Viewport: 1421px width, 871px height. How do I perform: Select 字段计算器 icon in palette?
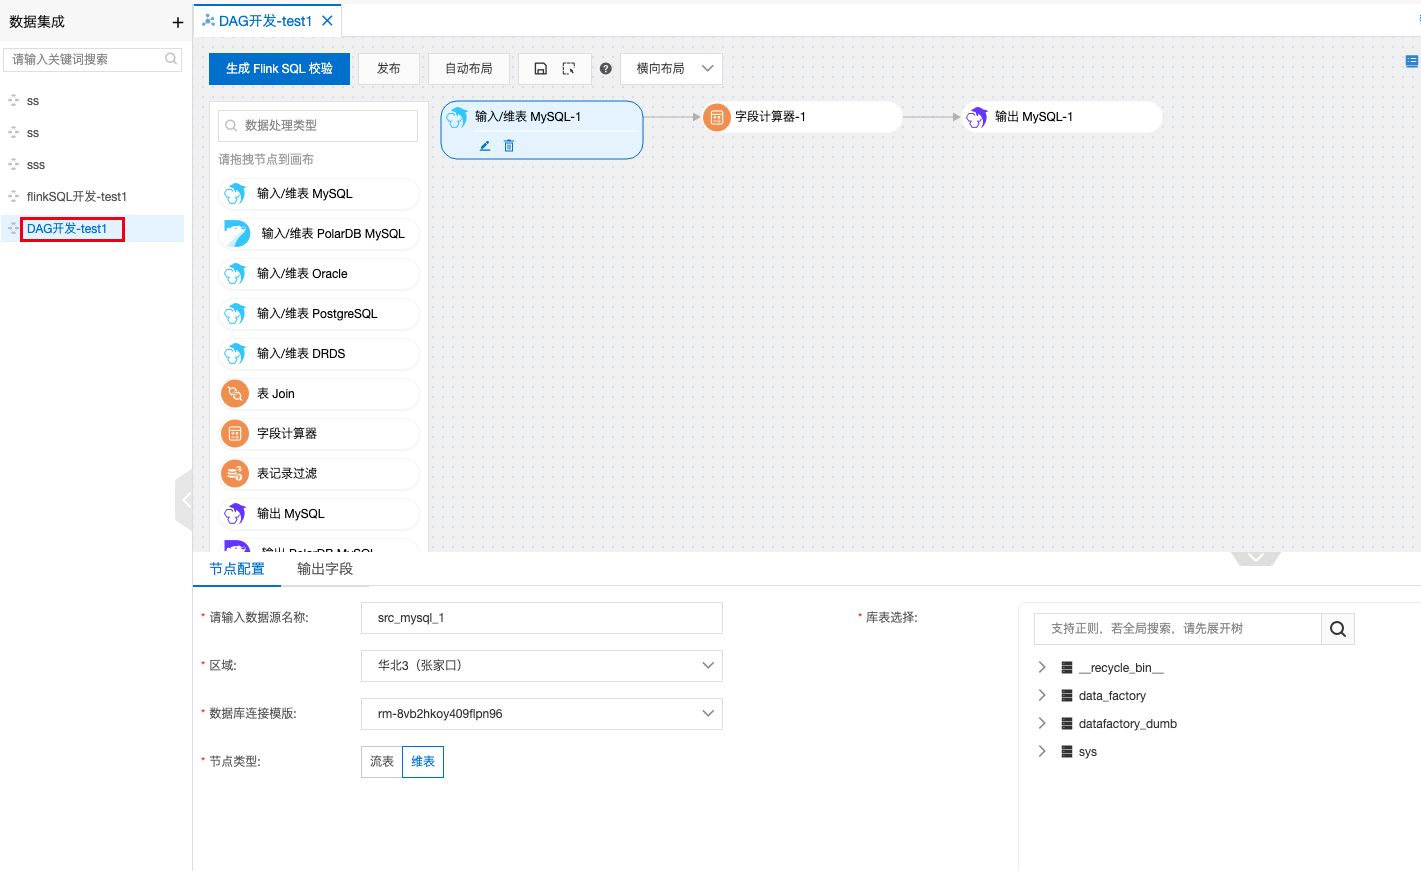click(235, 434)
